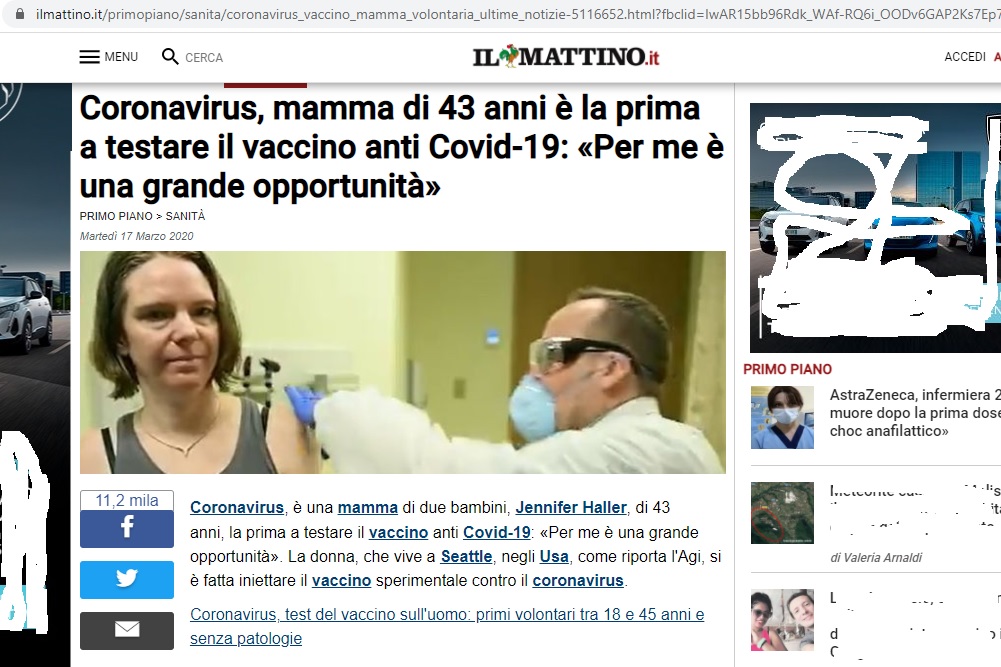Open the SANITÀ breadcrumb section
Viewport: 1001px width, 667px height.
(x=185, y=216)
